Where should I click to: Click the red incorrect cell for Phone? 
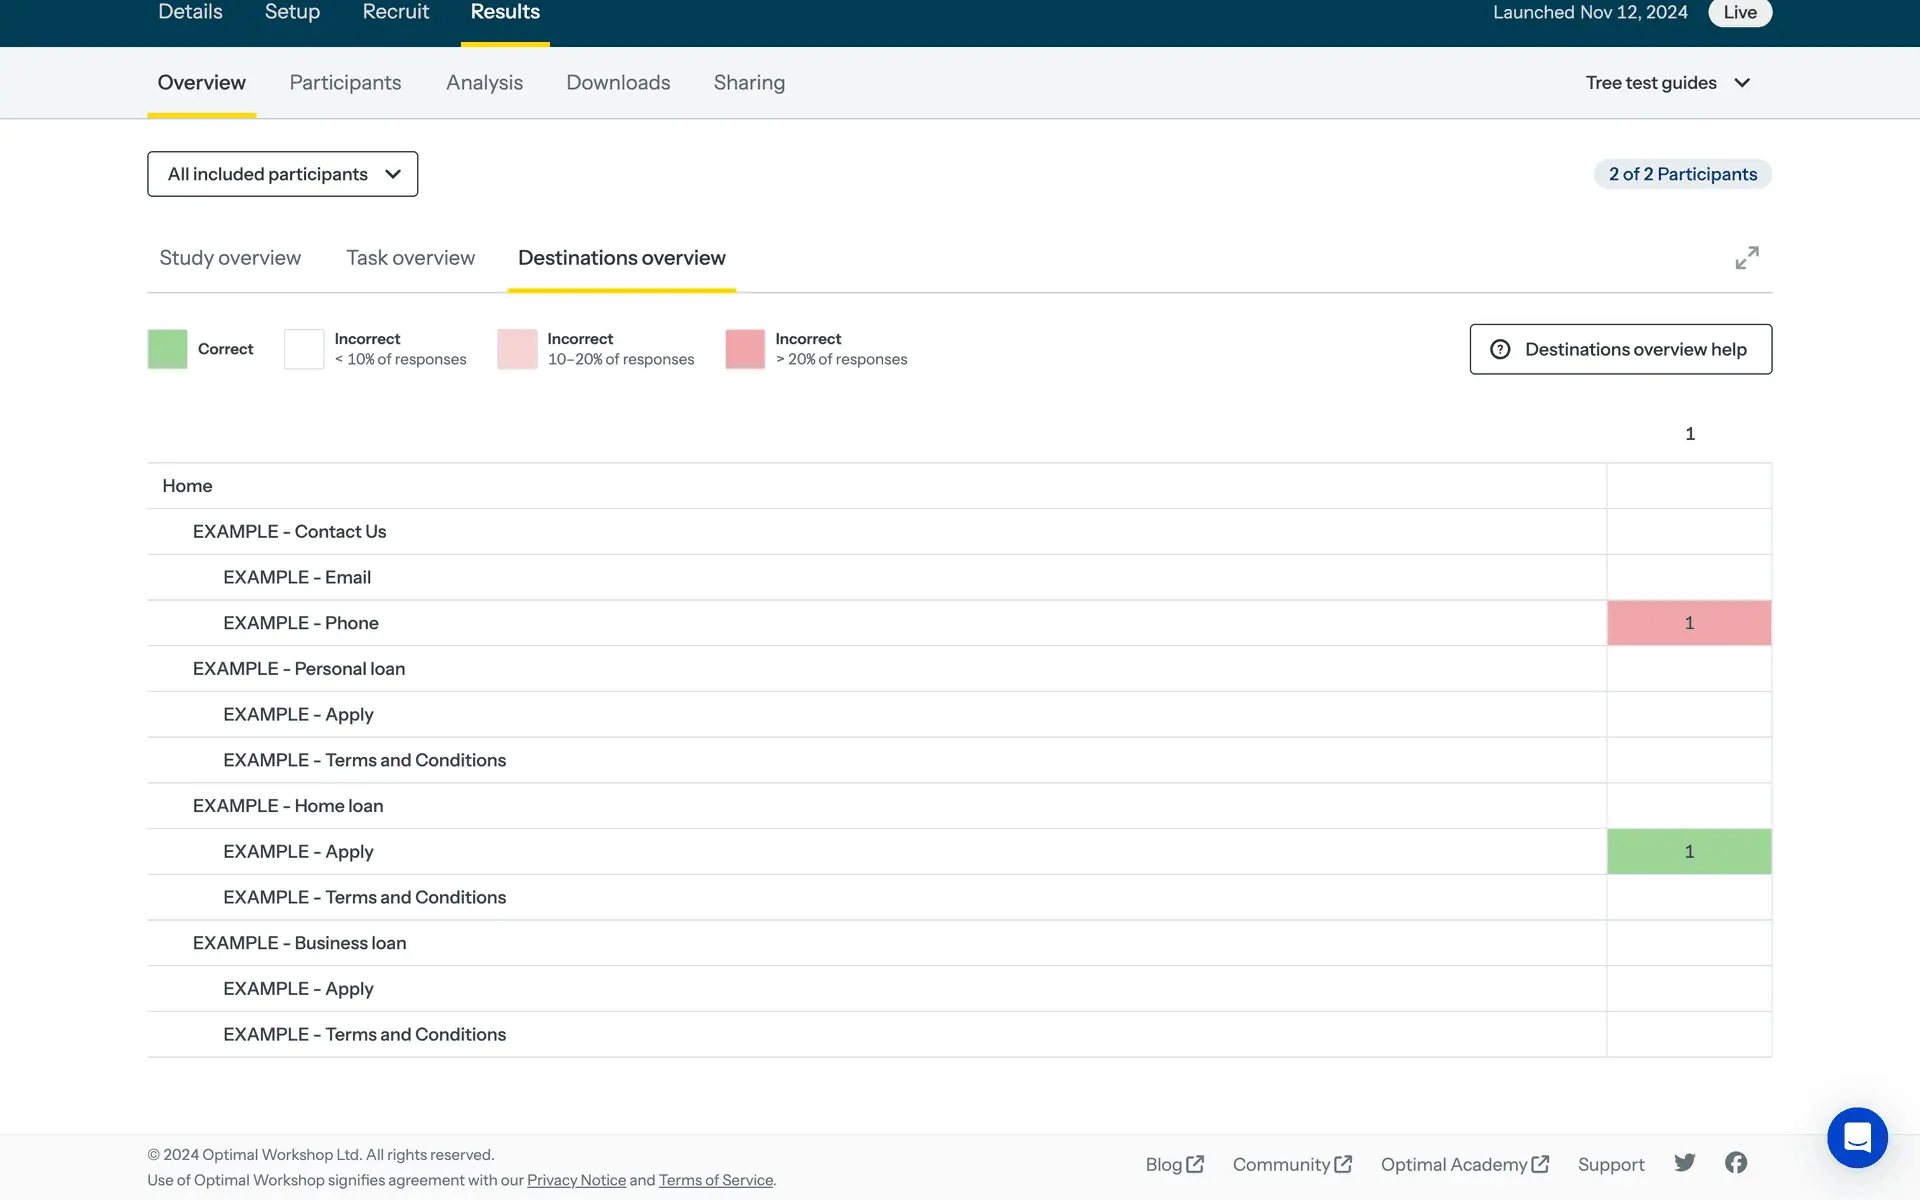point(1688,623)
